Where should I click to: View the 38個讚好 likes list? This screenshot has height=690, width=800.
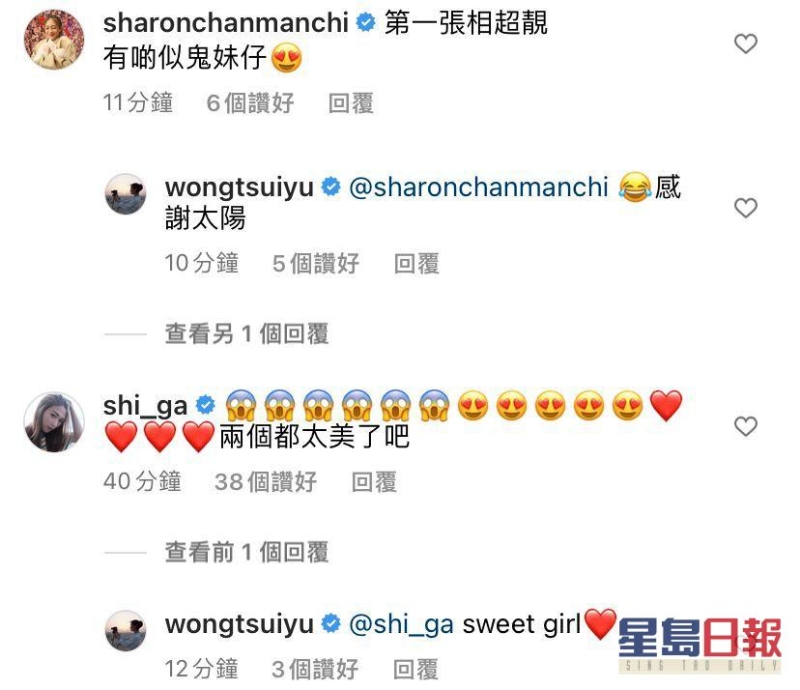(x=266, y=482)
